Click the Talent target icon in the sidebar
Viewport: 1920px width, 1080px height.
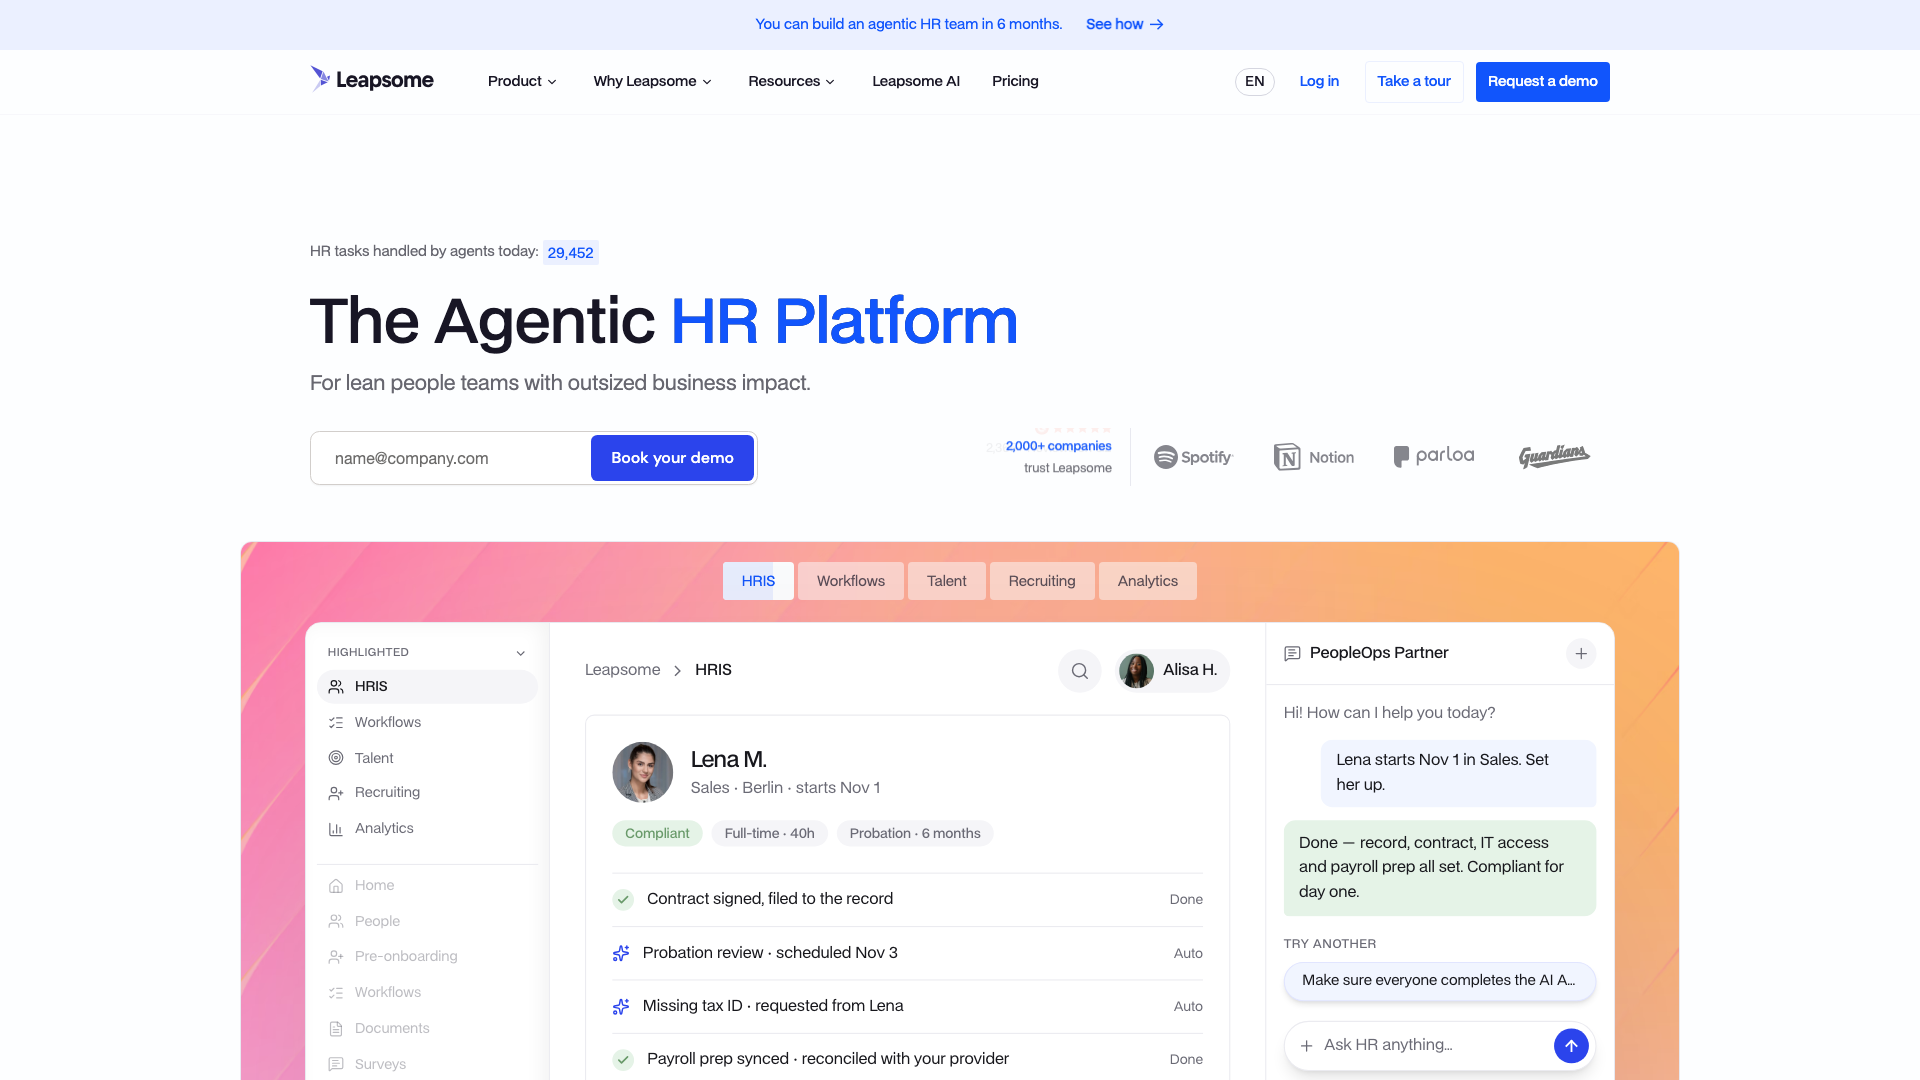(336, 758)
